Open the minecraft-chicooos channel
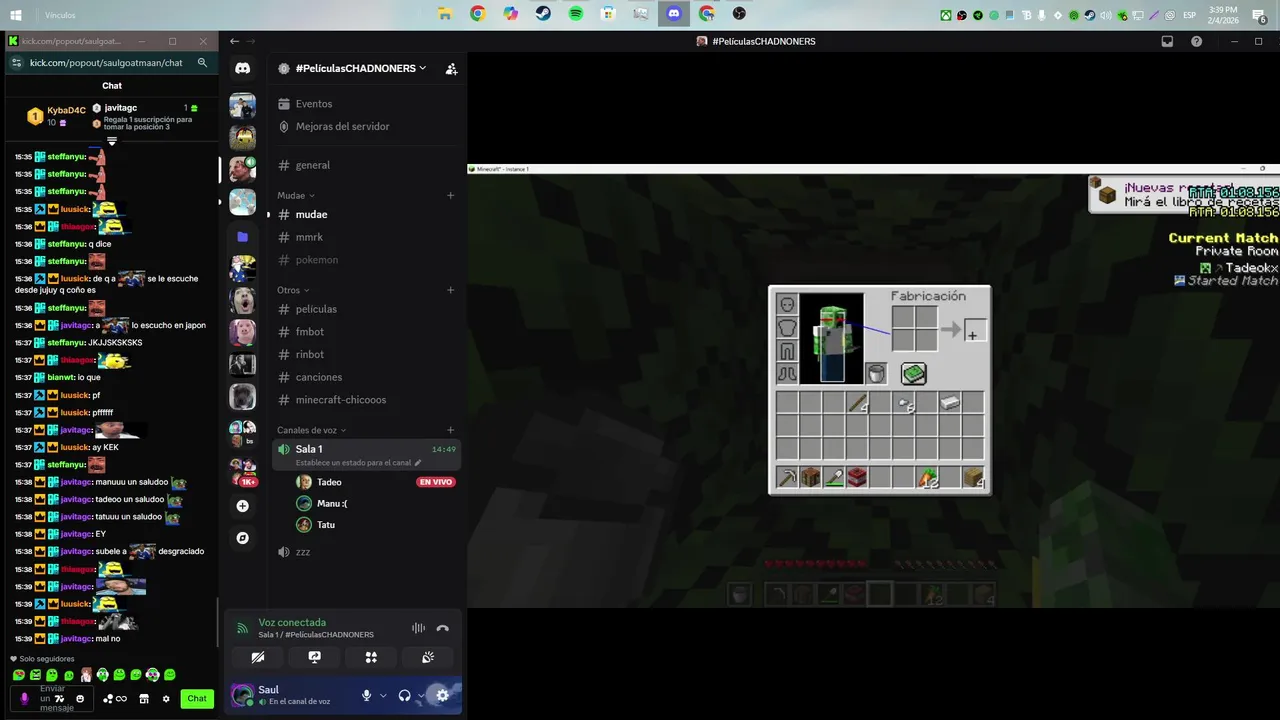 tap(366, 400)
